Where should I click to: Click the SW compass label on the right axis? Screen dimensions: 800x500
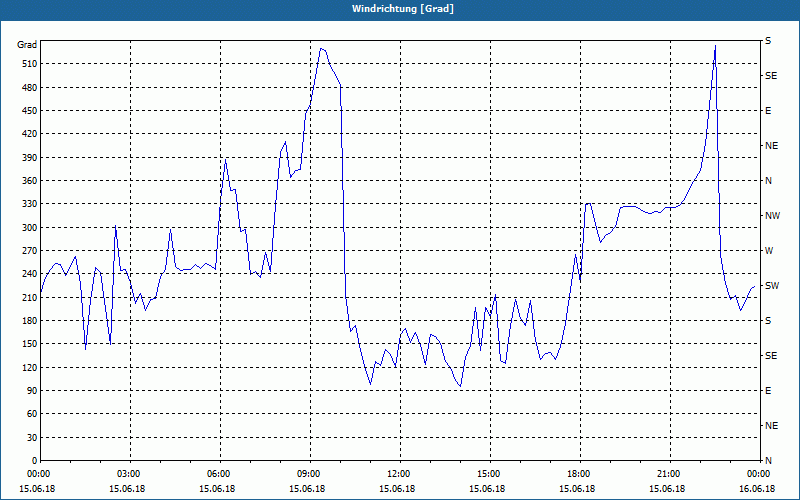coord(772,286)
